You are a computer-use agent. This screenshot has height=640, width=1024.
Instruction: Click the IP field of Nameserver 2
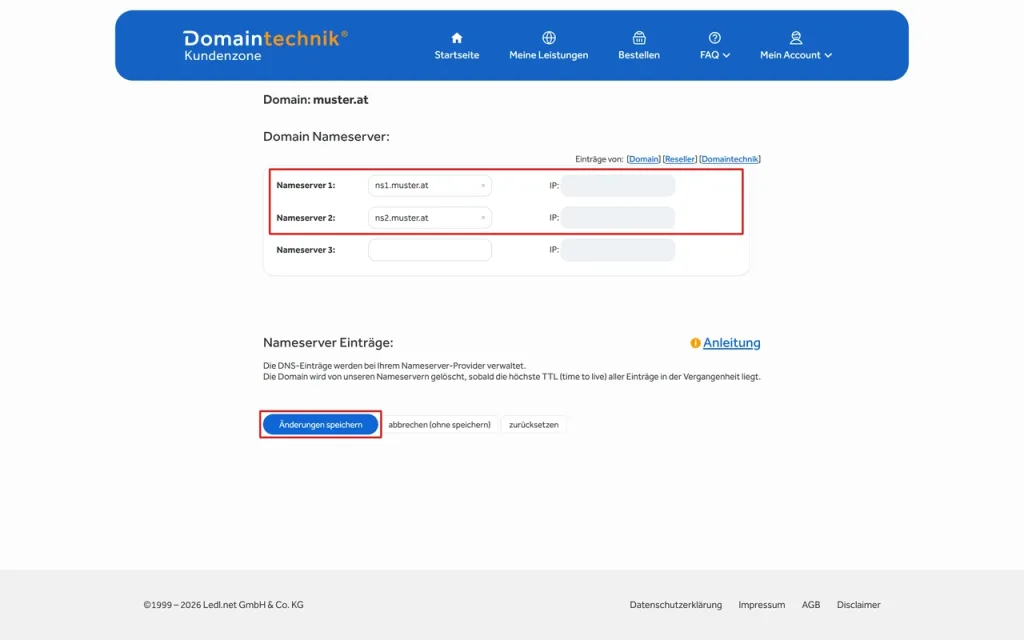tap(618, 218)
